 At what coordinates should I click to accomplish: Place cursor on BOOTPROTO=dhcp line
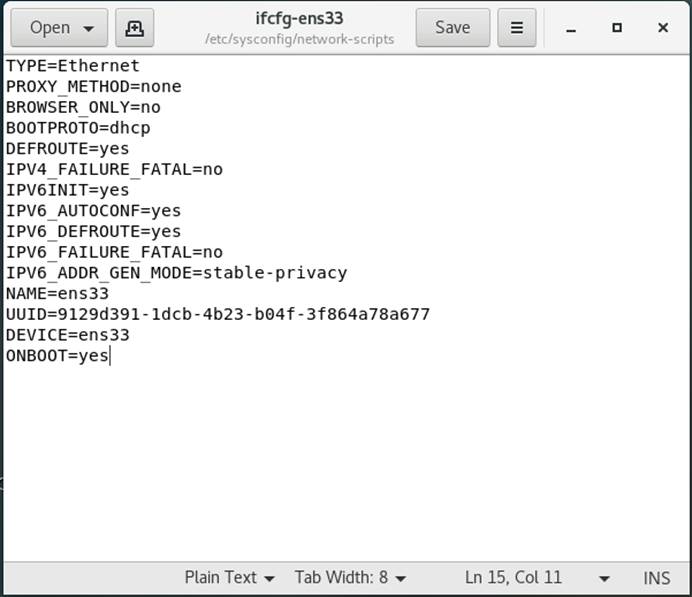tap(78, 128)
